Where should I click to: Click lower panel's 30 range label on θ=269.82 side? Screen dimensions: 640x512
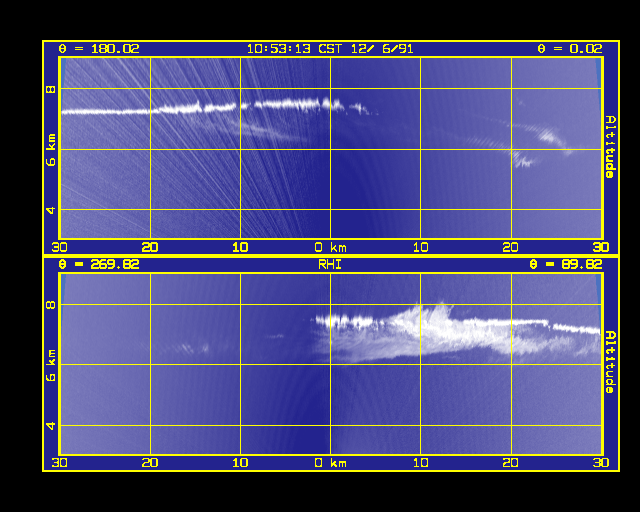(60, 463)
